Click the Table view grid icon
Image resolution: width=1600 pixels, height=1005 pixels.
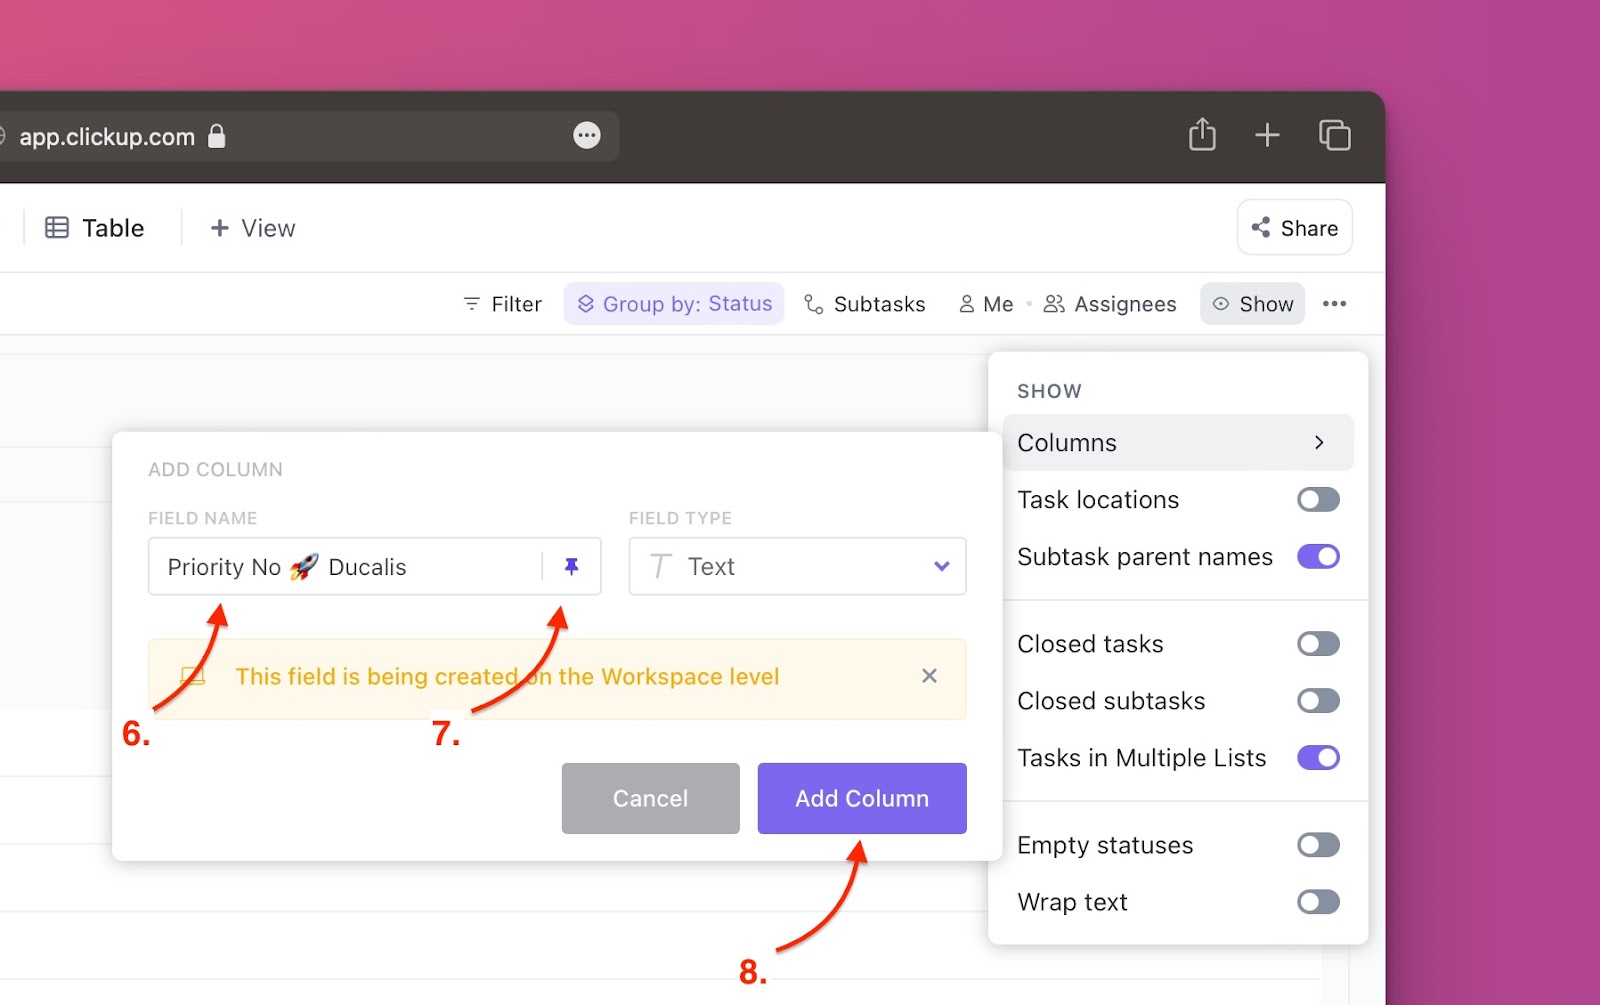click(57, 227)
